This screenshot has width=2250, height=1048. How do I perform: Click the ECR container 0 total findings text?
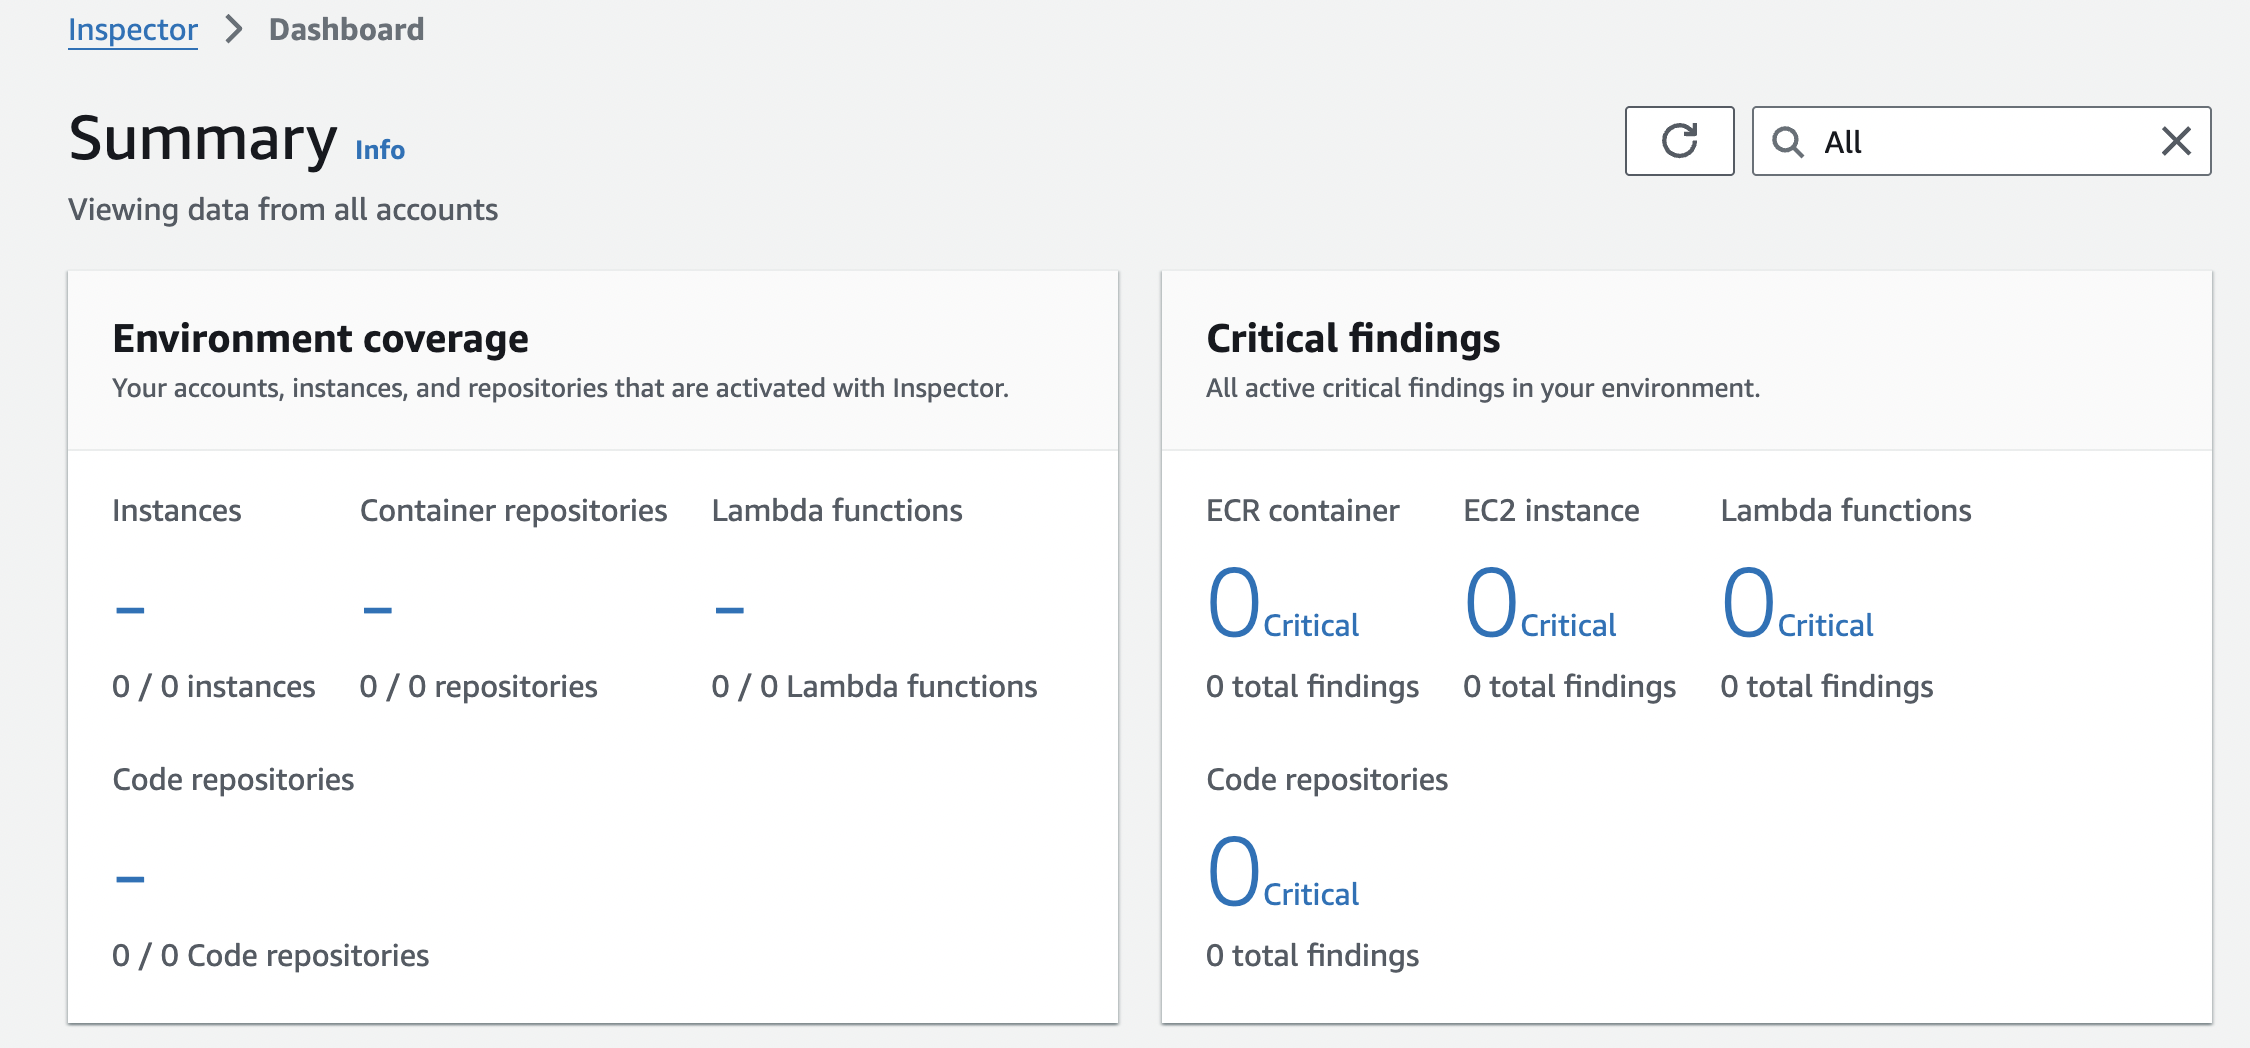click(x=1312, y=687)
